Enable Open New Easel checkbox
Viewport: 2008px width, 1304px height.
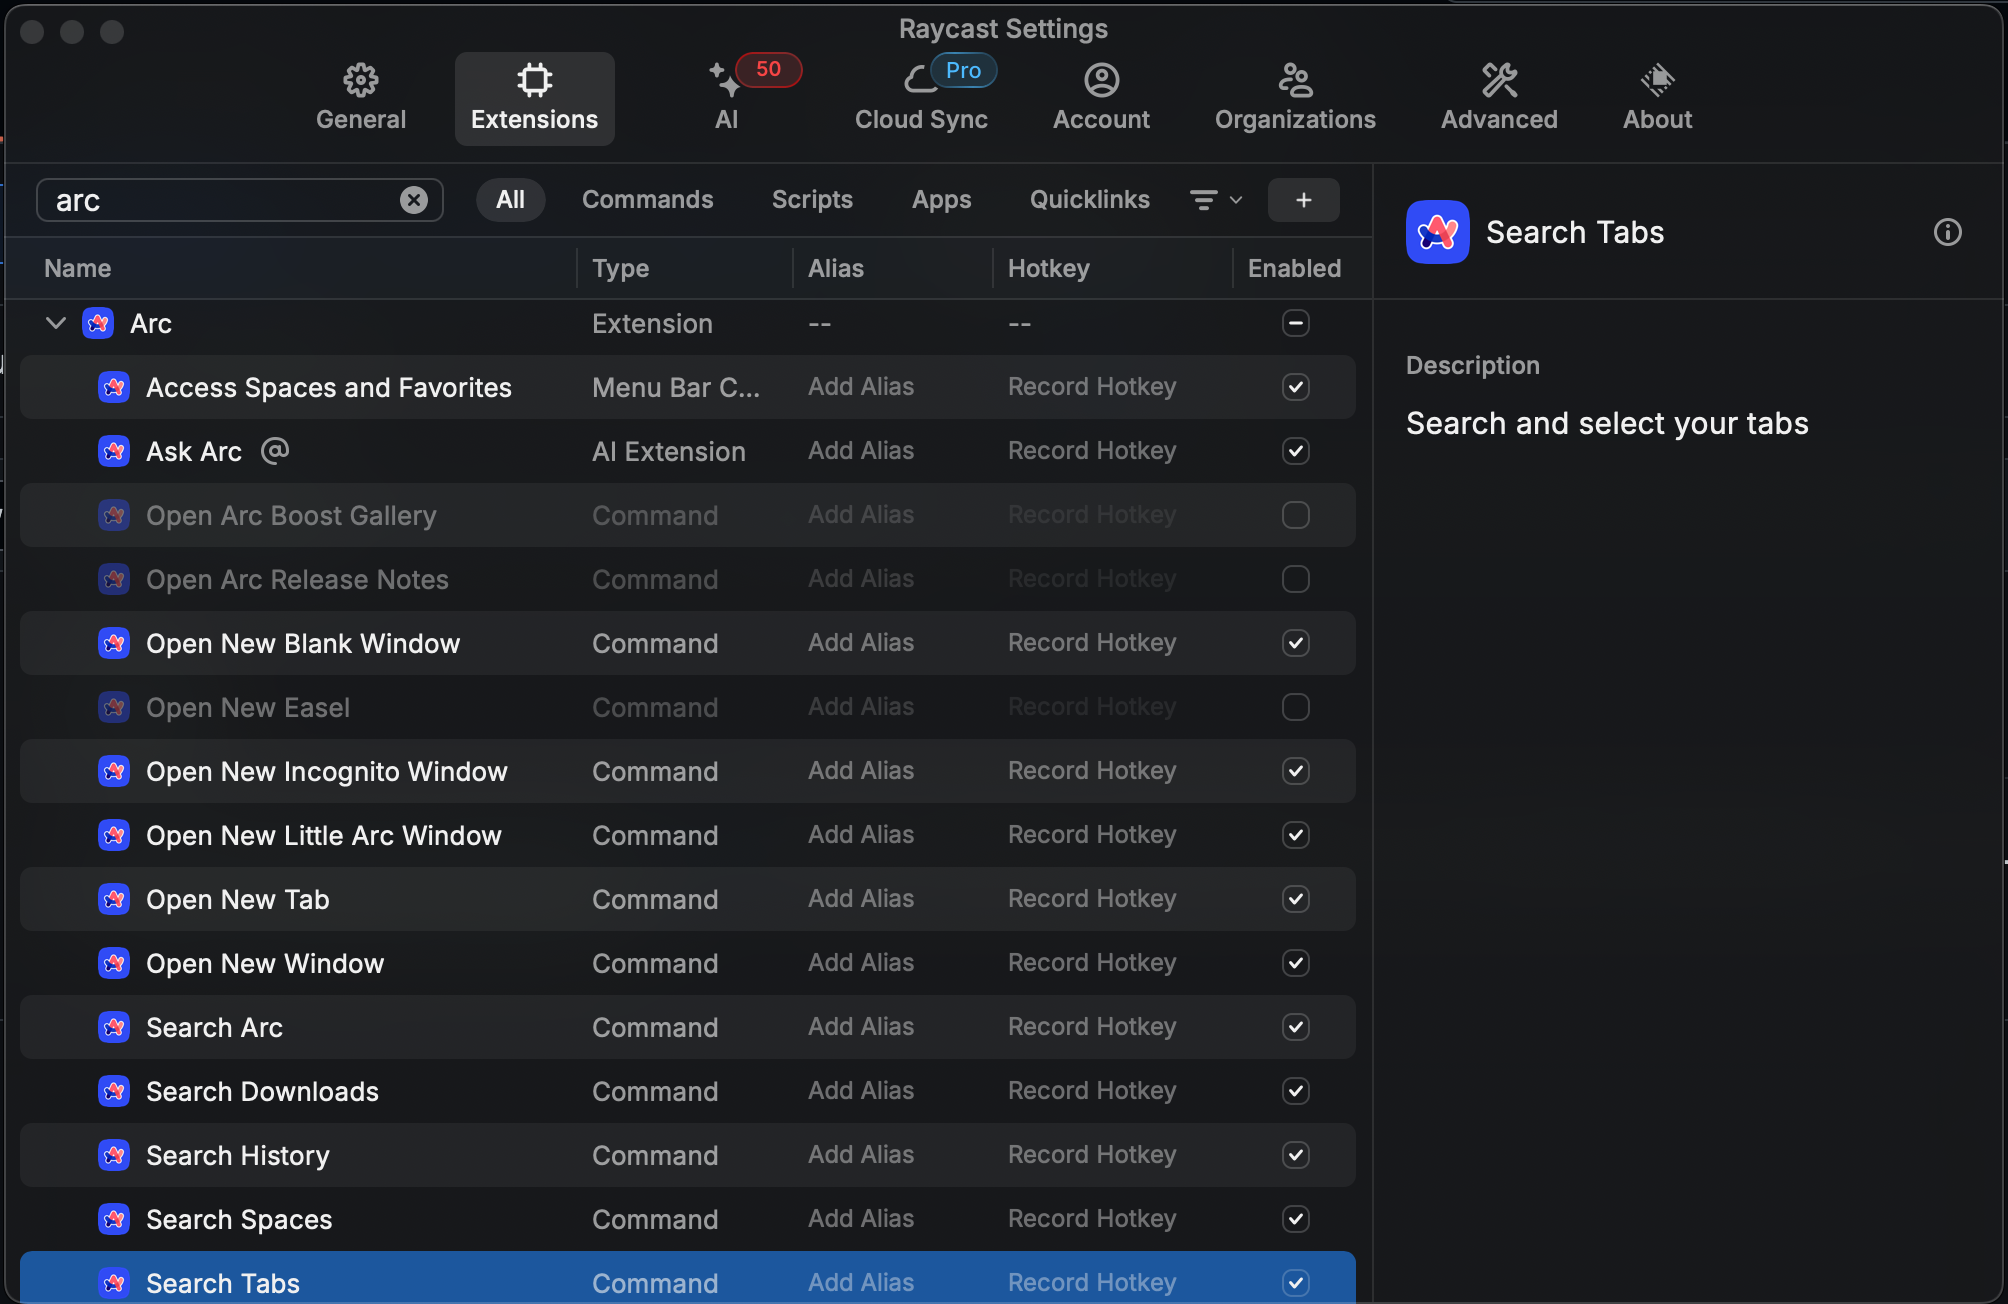(x=1296, y=707)
